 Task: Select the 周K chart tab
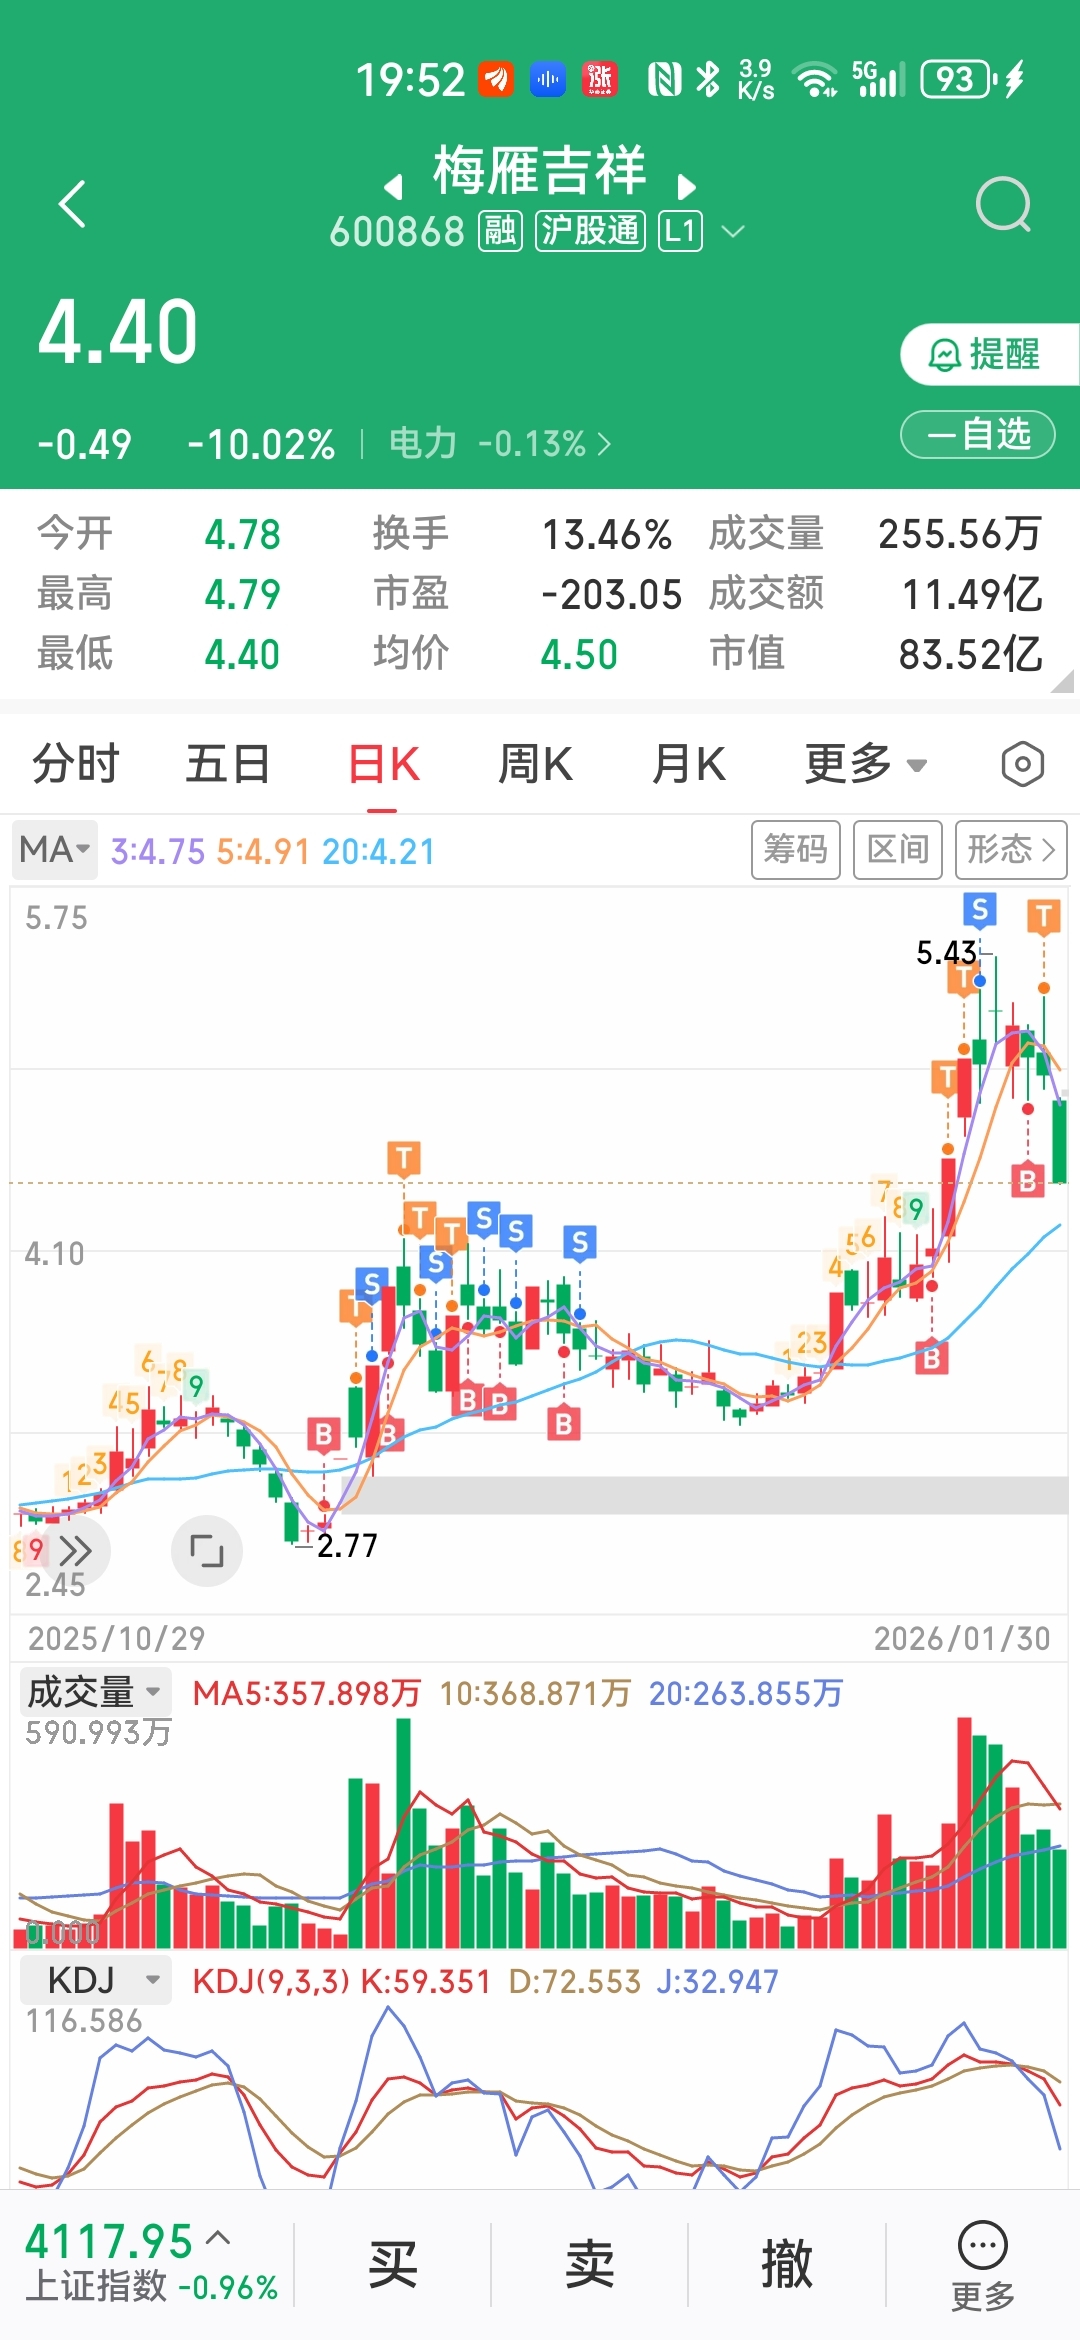(x=535, y=765)
